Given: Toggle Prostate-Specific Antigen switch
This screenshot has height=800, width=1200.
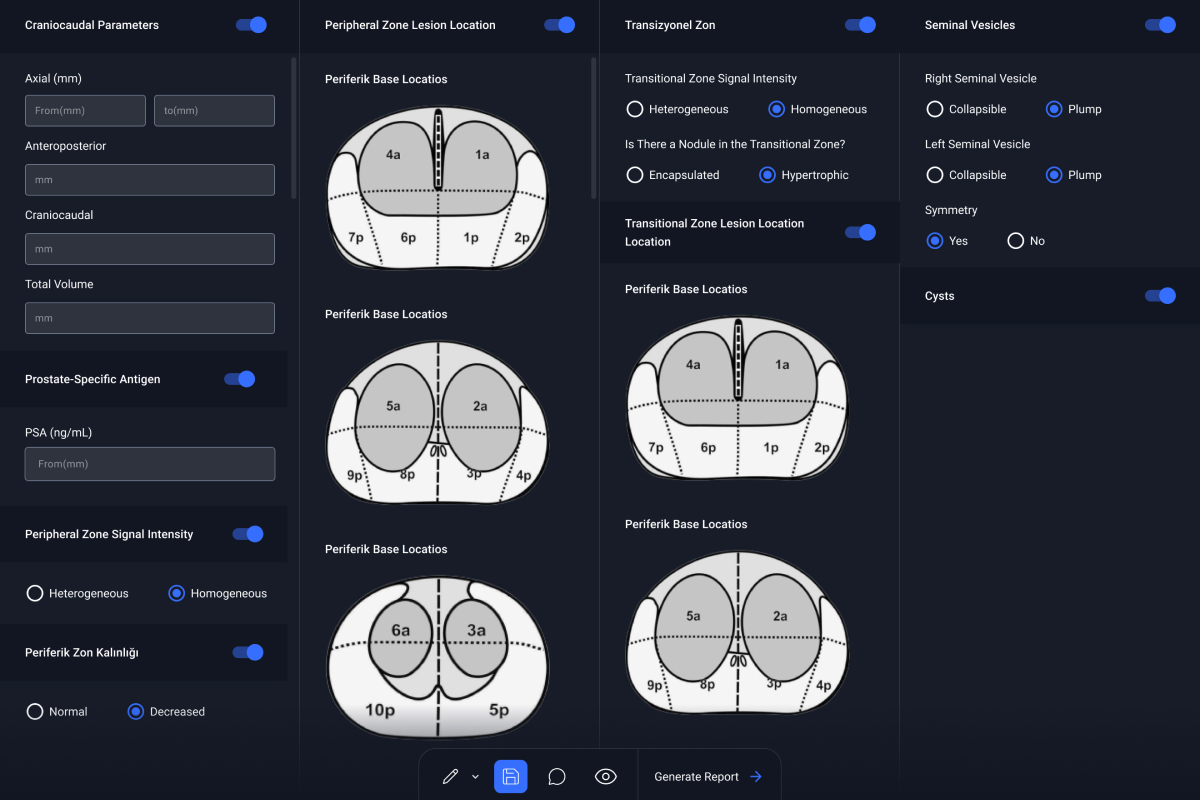Looking at the screenshot, I should (x=240, y=379).
